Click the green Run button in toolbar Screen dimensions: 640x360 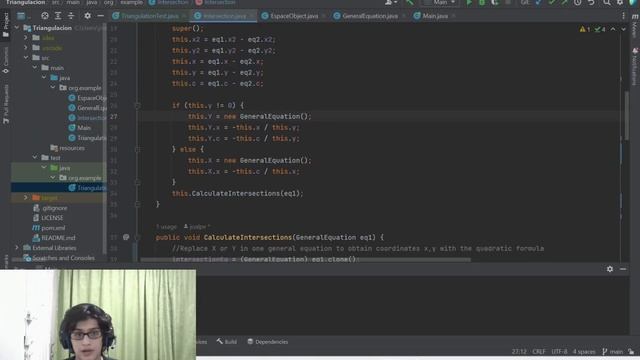[x=469, y=3]
